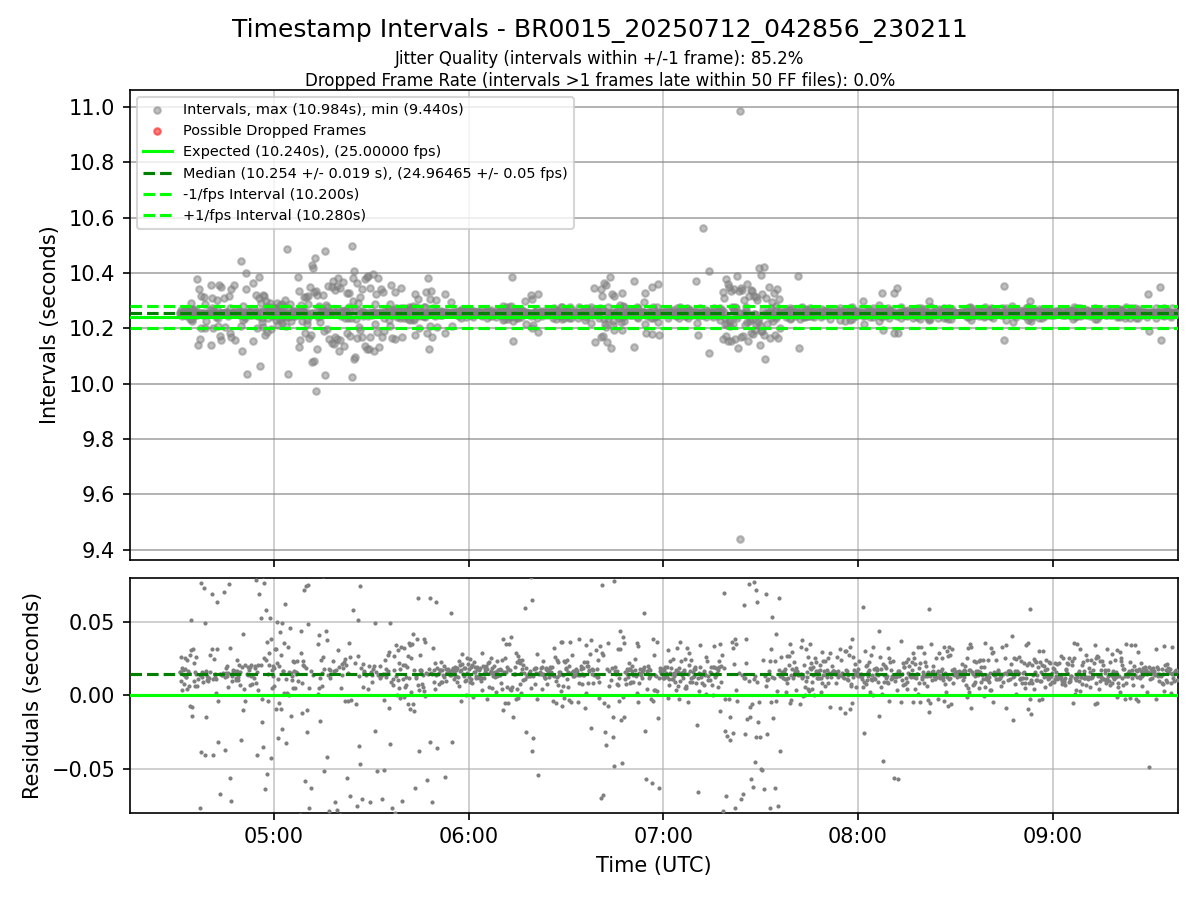Click the '0.05' residuals tick label

click(94, 622)
